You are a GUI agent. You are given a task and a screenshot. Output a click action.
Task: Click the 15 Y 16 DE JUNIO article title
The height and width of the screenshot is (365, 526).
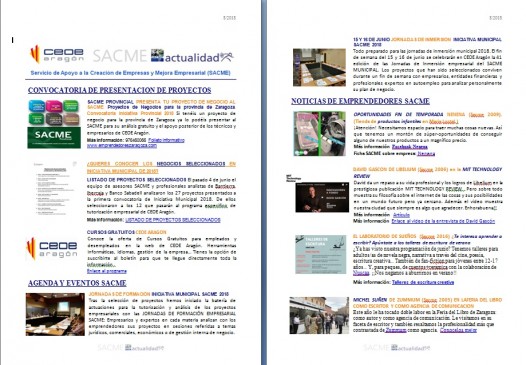click(427, 42)
